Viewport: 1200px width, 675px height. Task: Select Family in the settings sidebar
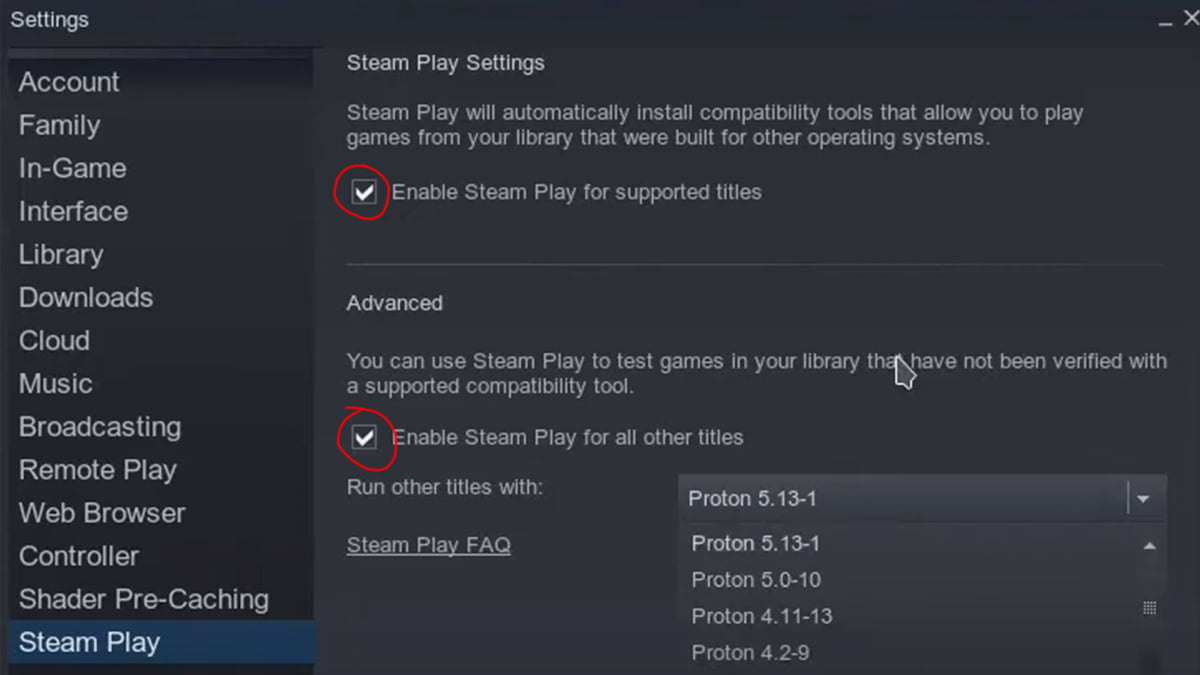pos(59,125)
